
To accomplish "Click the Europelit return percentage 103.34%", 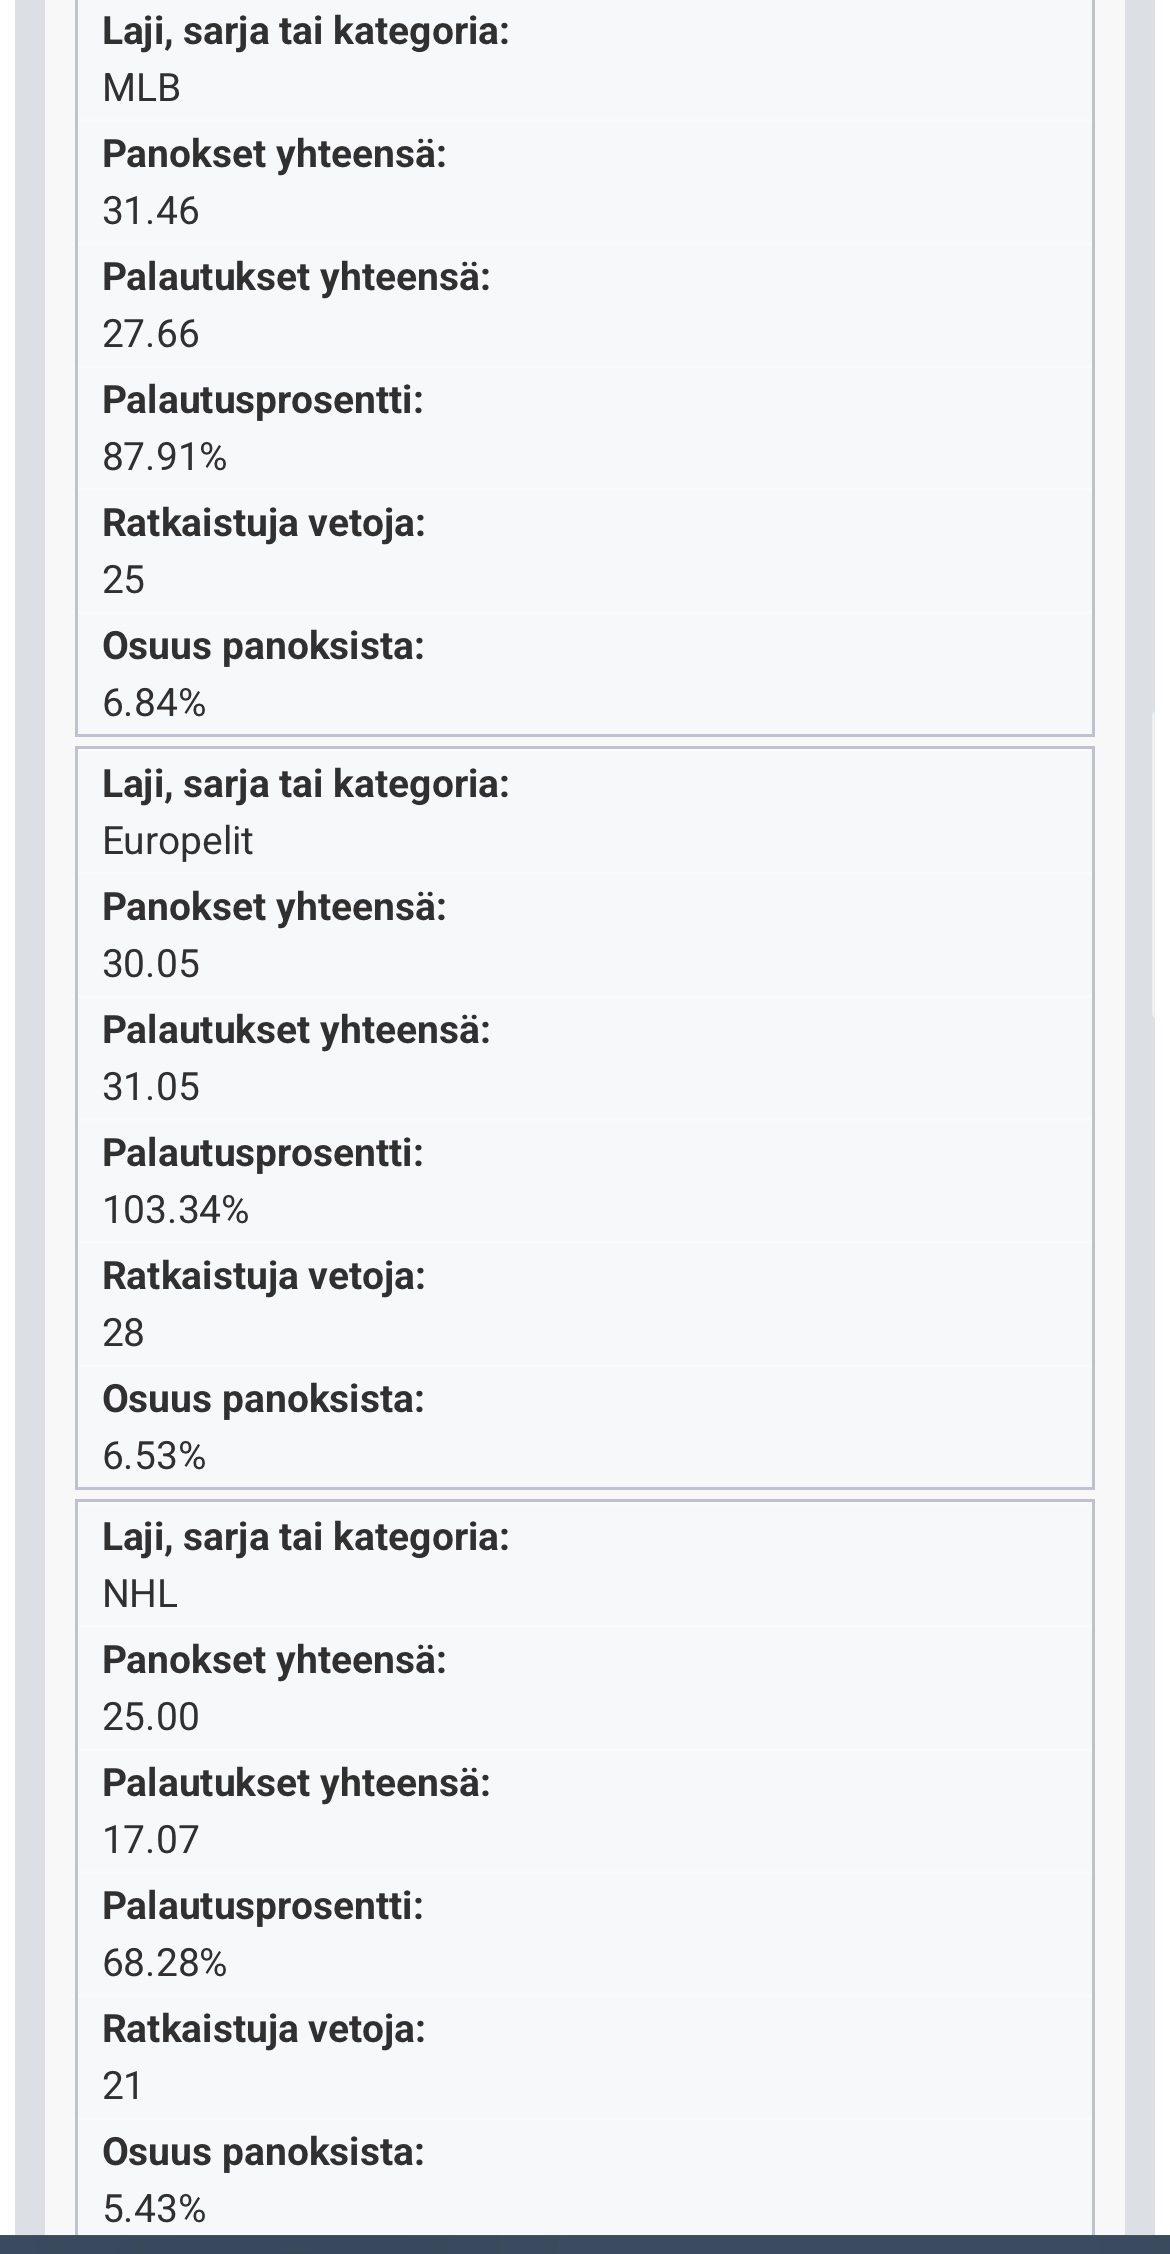I will click(x=176, y=1210).
